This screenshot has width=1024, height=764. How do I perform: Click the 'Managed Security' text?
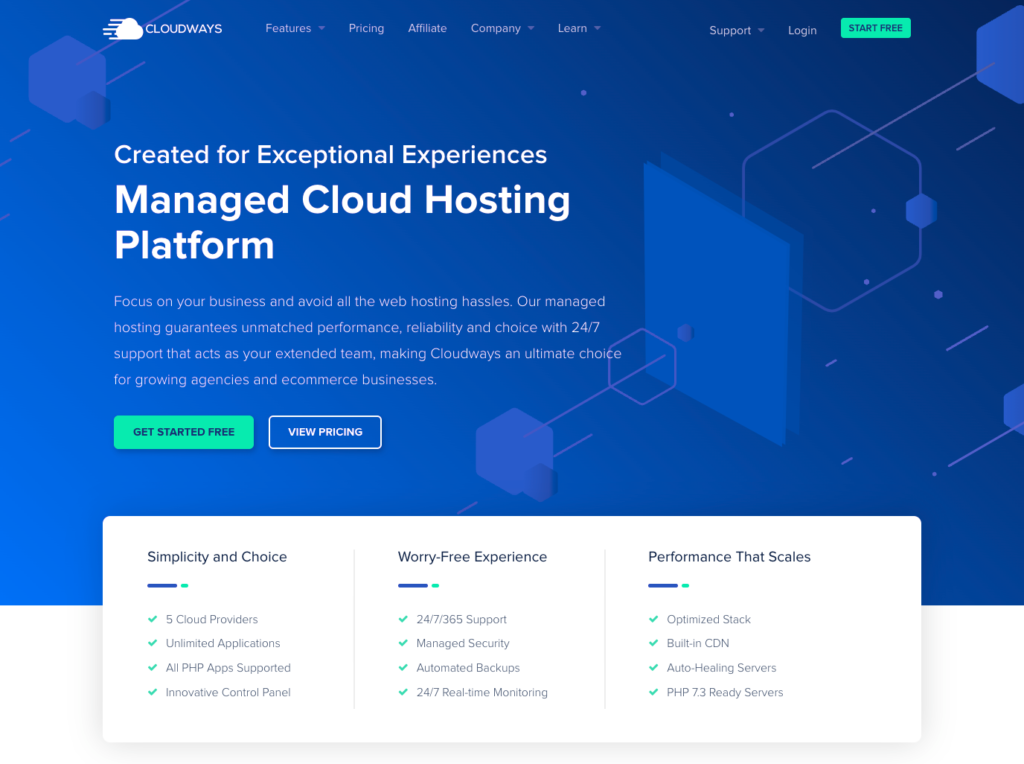[x=462, y=643]
